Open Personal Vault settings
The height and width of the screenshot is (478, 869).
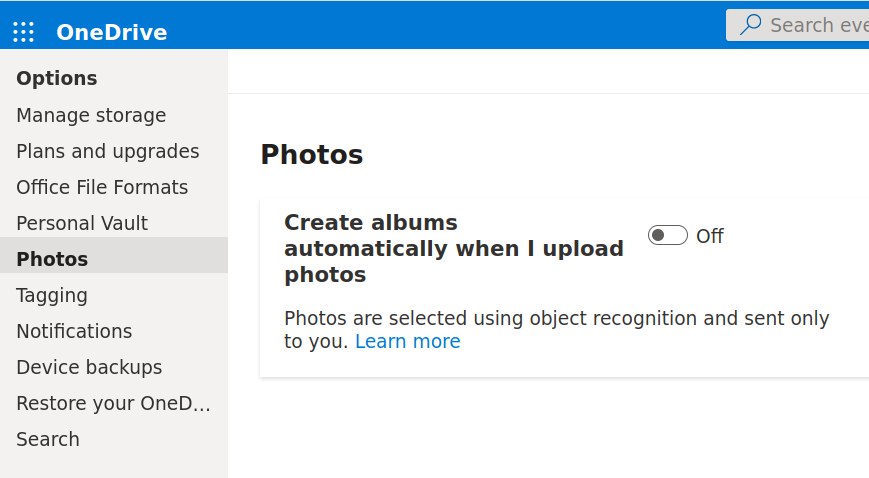coord(82,224)
